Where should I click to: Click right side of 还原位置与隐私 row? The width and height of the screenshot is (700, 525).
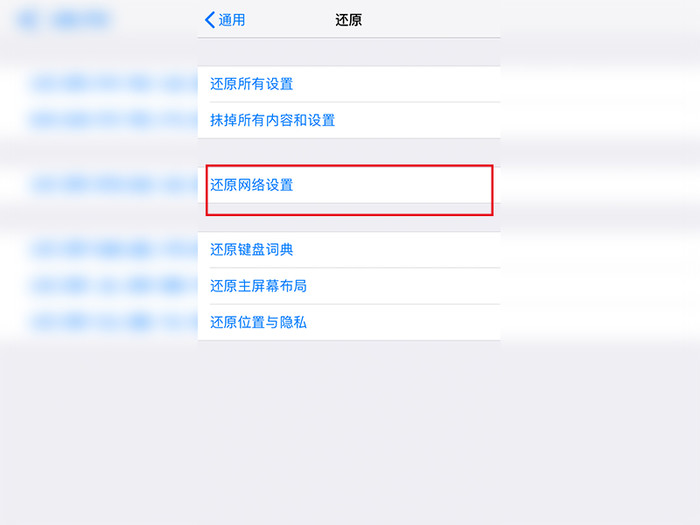[403, 322]
